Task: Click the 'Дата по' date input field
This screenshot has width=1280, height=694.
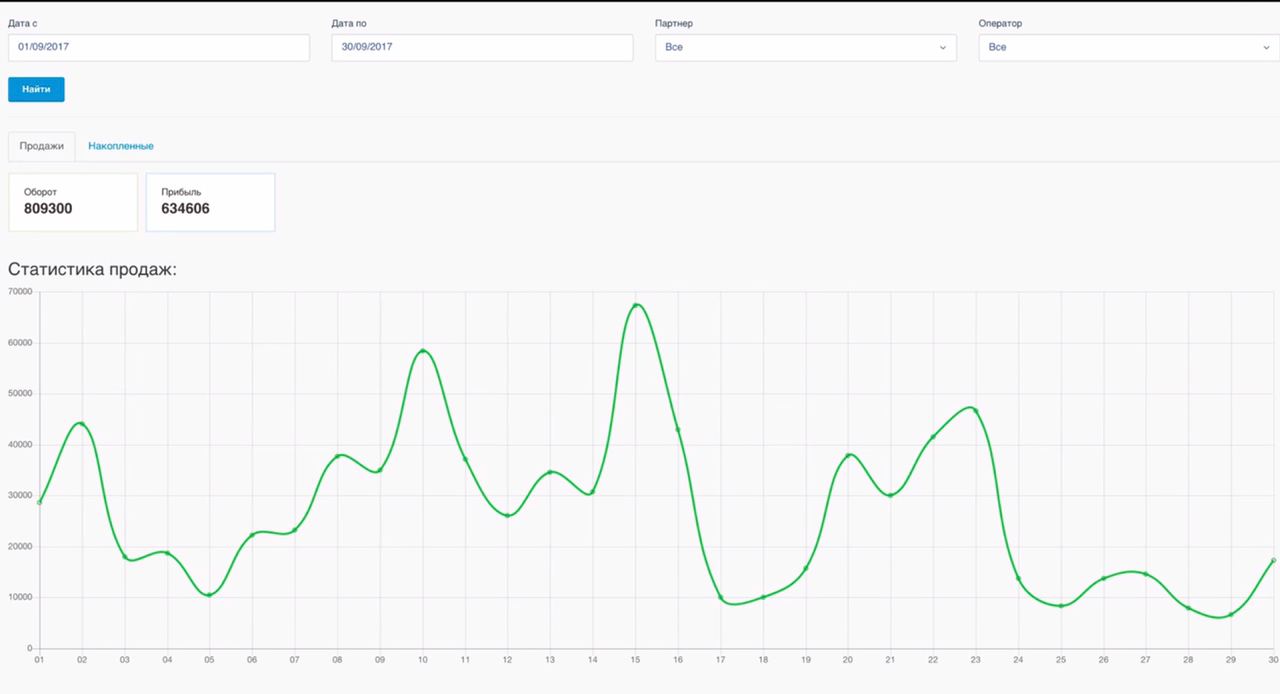Action: tap(482, 47)
